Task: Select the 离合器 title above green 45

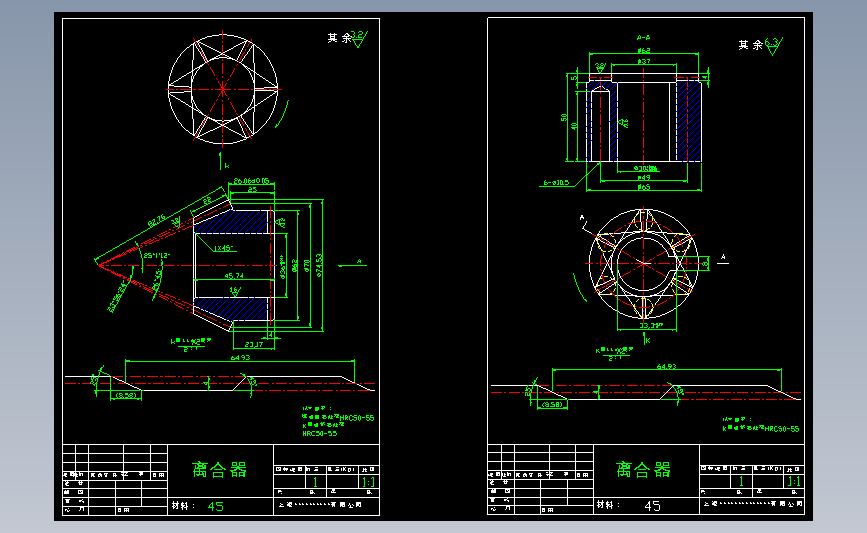Action: tap(220, 469)
